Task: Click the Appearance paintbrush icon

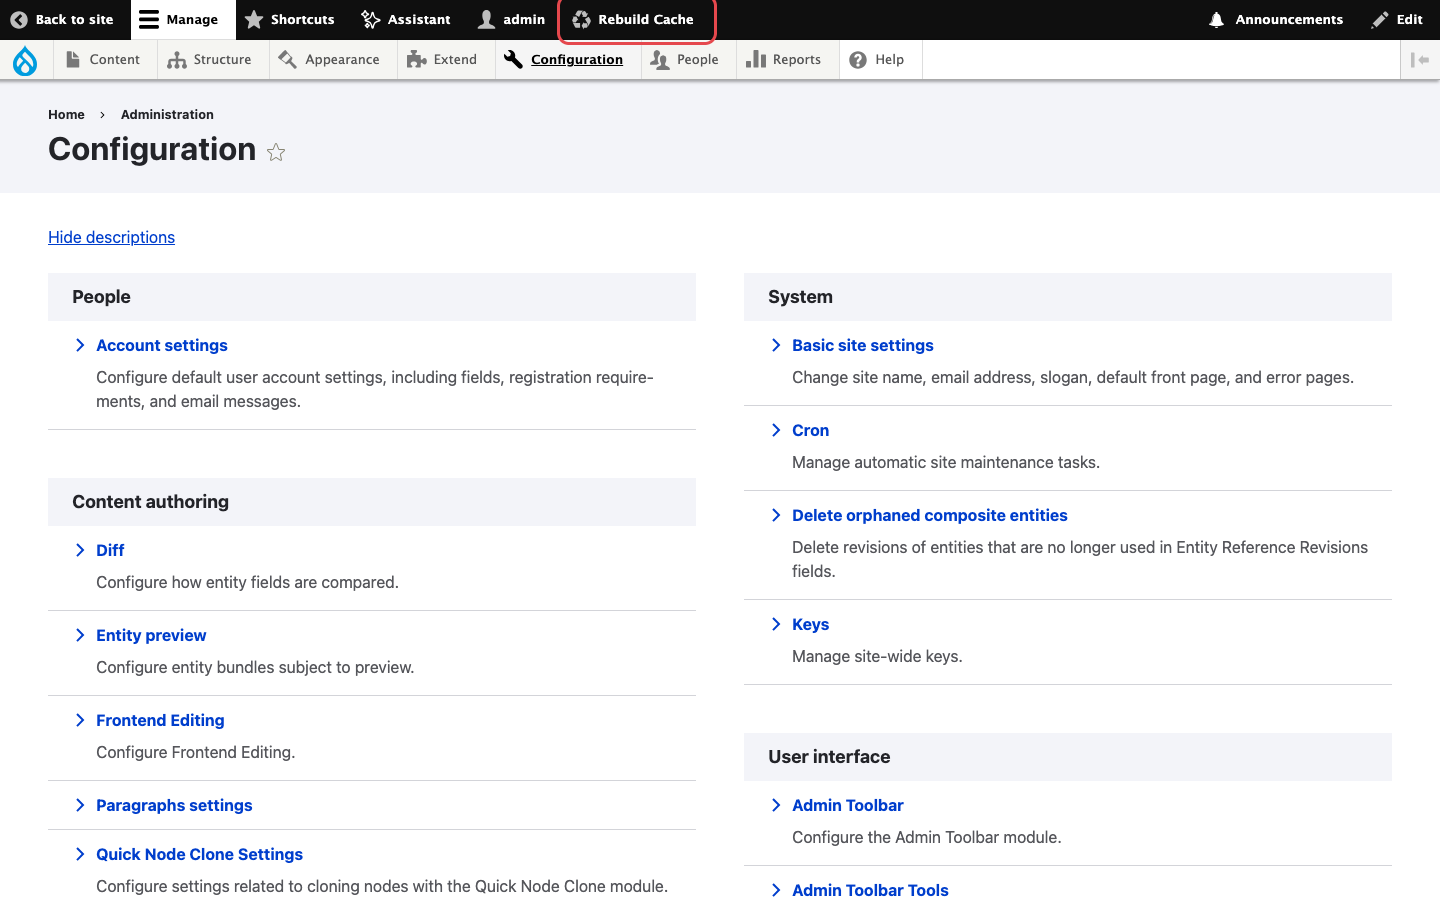Action: tap(288, 60)
